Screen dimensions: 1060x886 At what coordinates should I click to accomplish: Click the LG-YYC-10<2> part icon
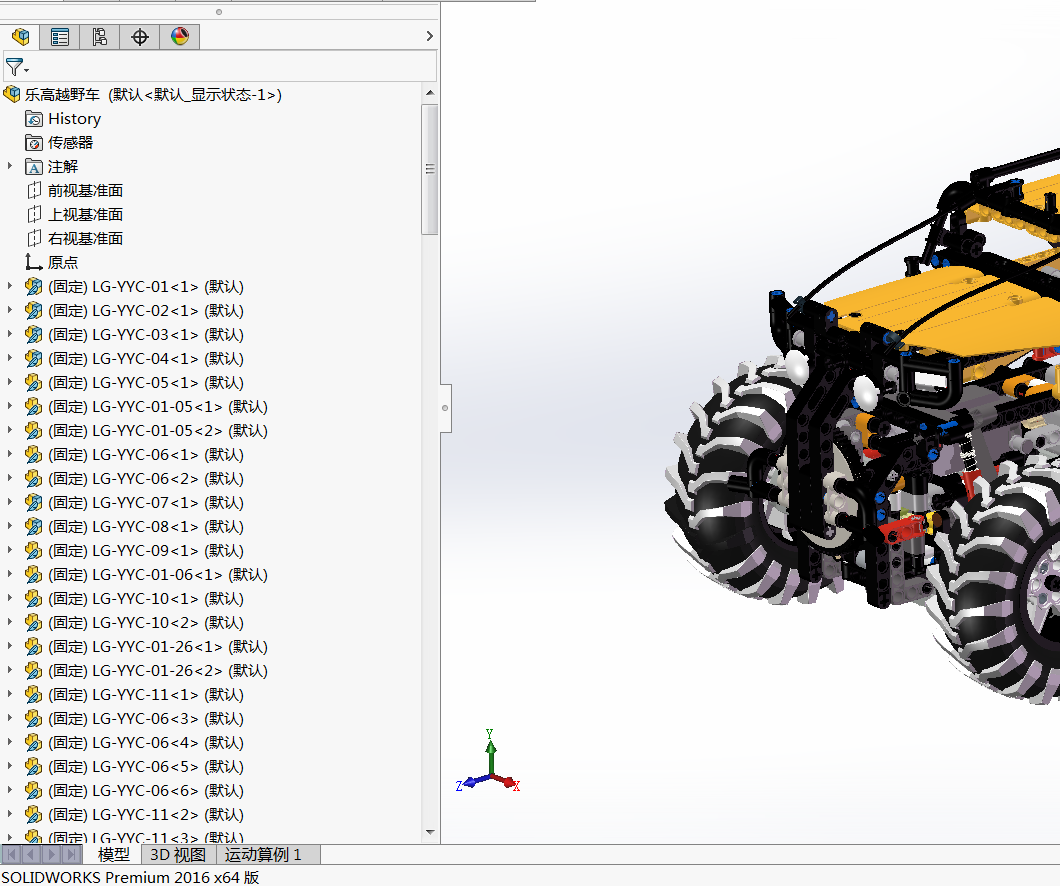(x=33, y=622)
